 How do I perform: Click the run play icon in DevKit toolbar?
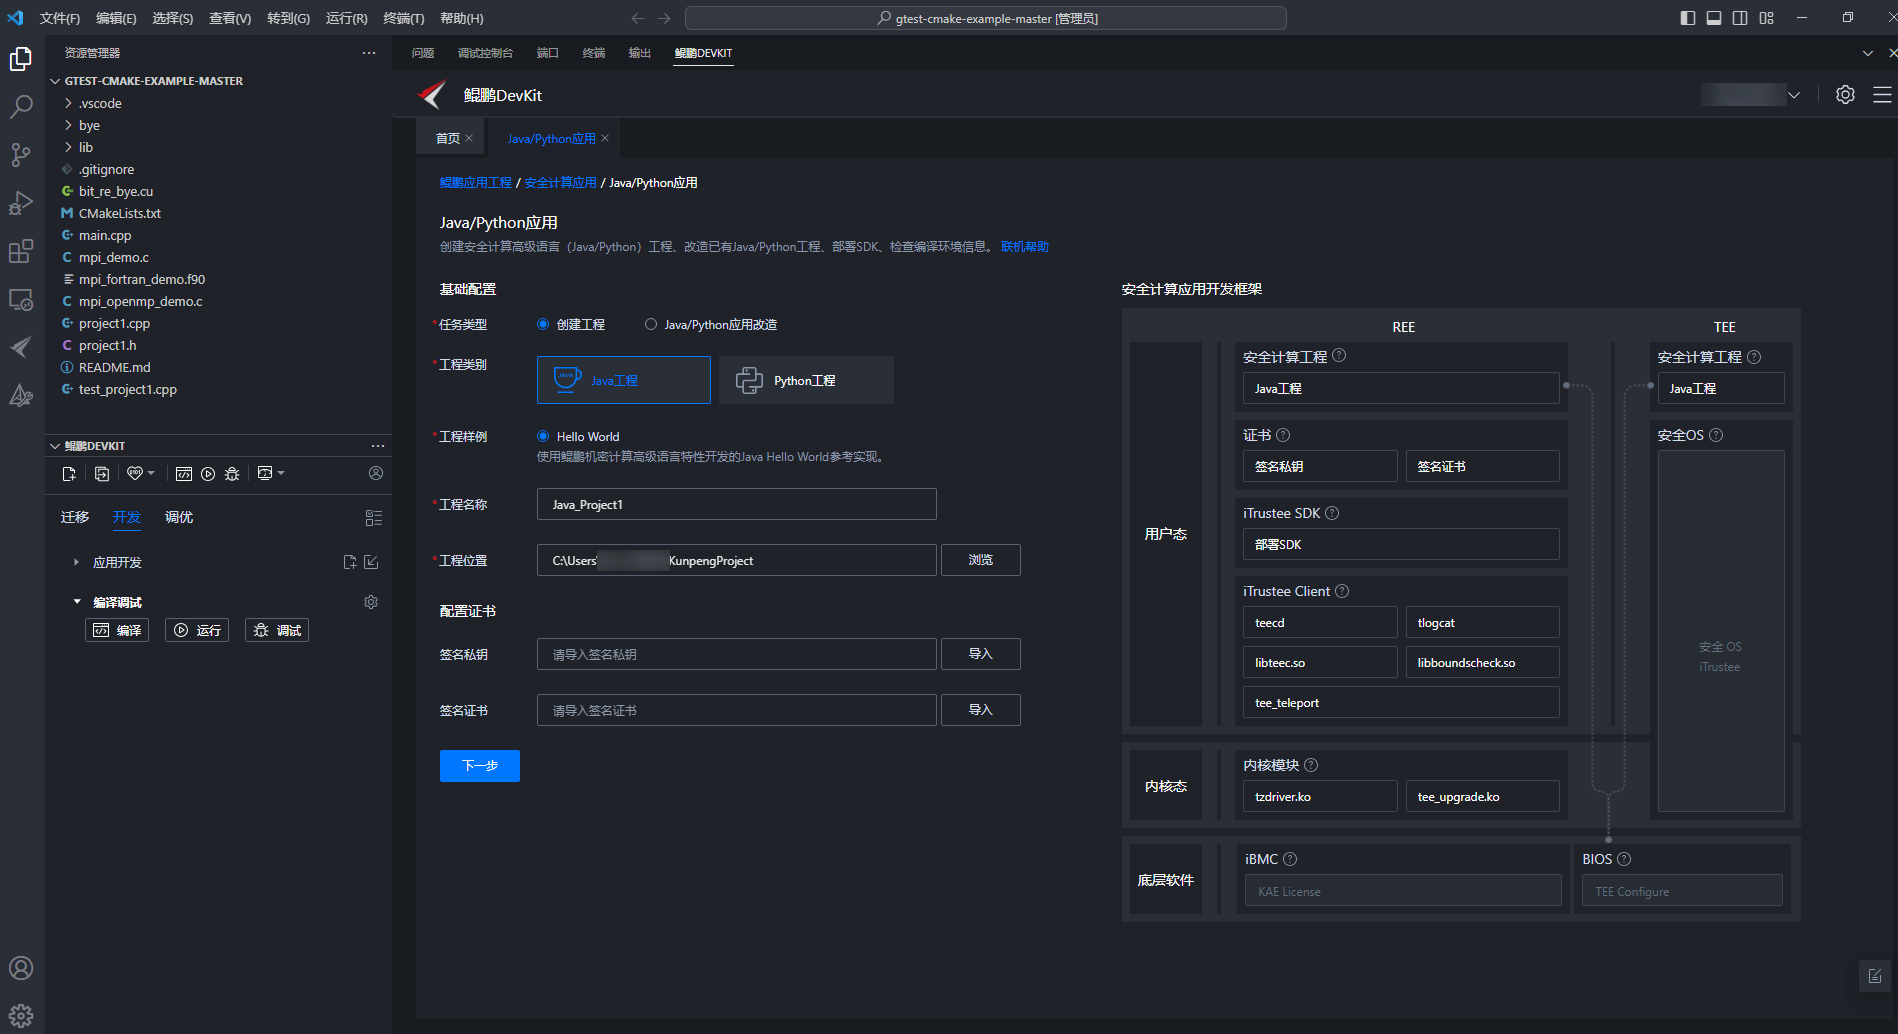pos(208,474)
